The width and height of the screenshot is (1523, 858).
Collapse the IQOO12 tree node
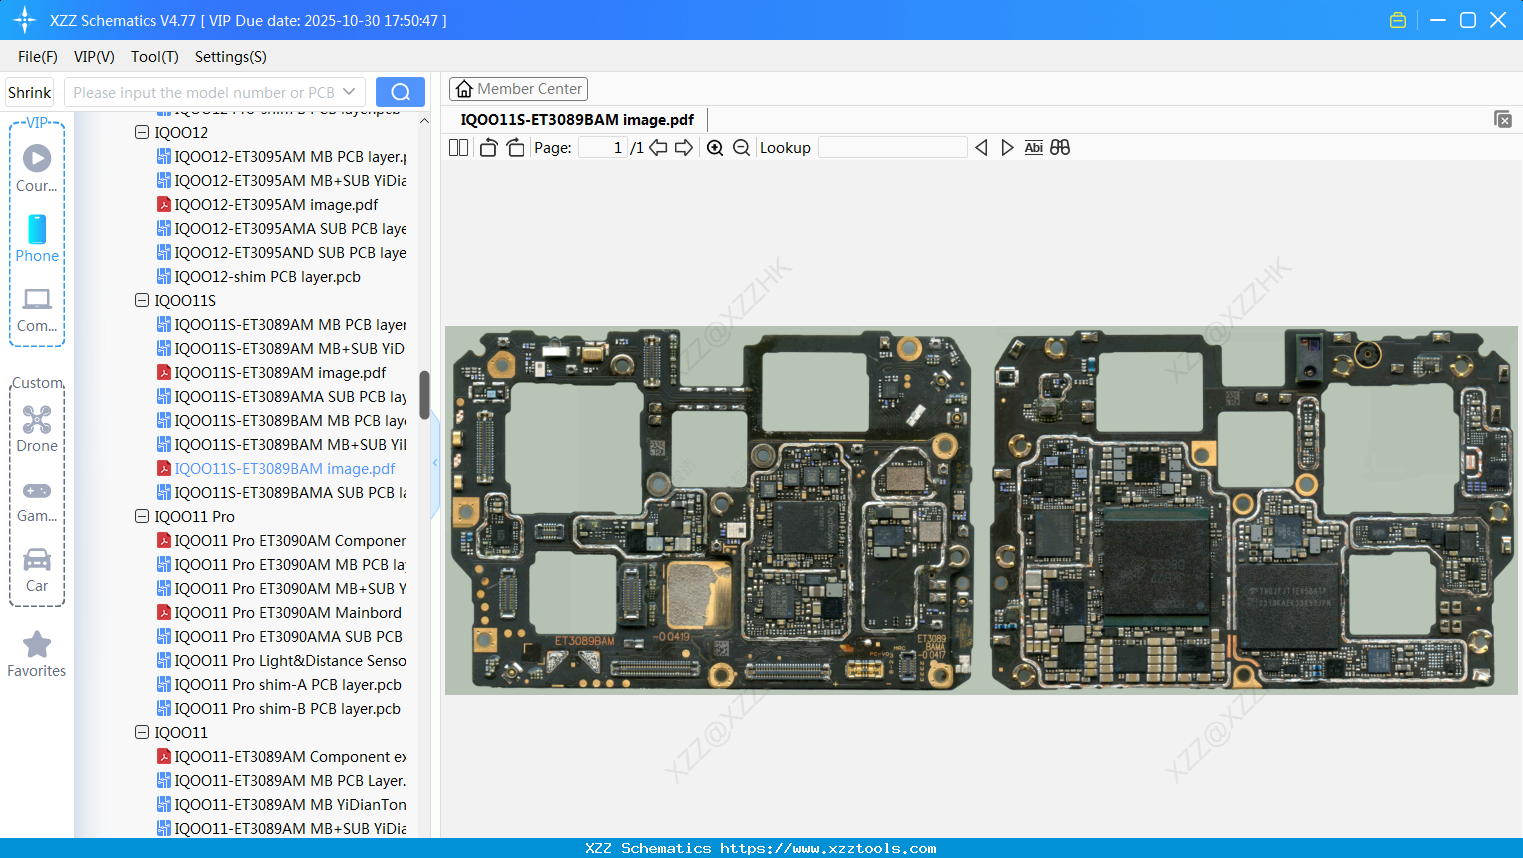(142, 132)
